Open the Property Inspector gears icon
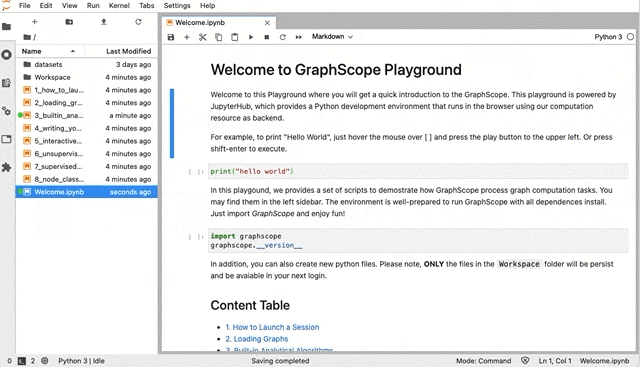This screenshot has width=640, height=367. tap(7, 111)
